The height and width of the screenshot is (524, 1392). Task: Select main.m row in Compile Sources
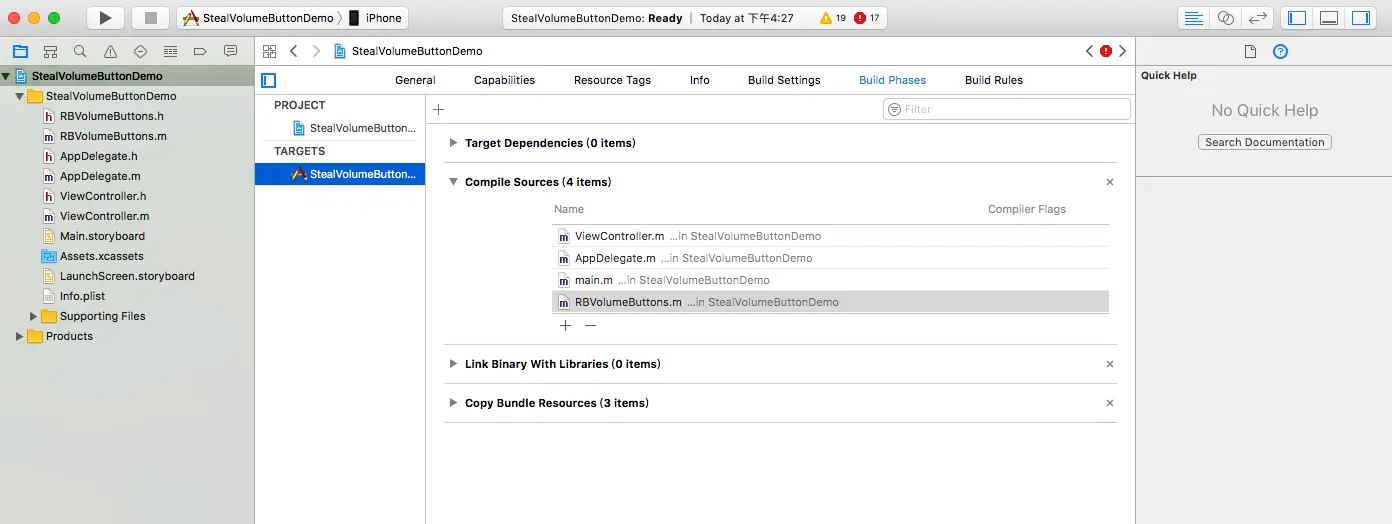point(830,280)
